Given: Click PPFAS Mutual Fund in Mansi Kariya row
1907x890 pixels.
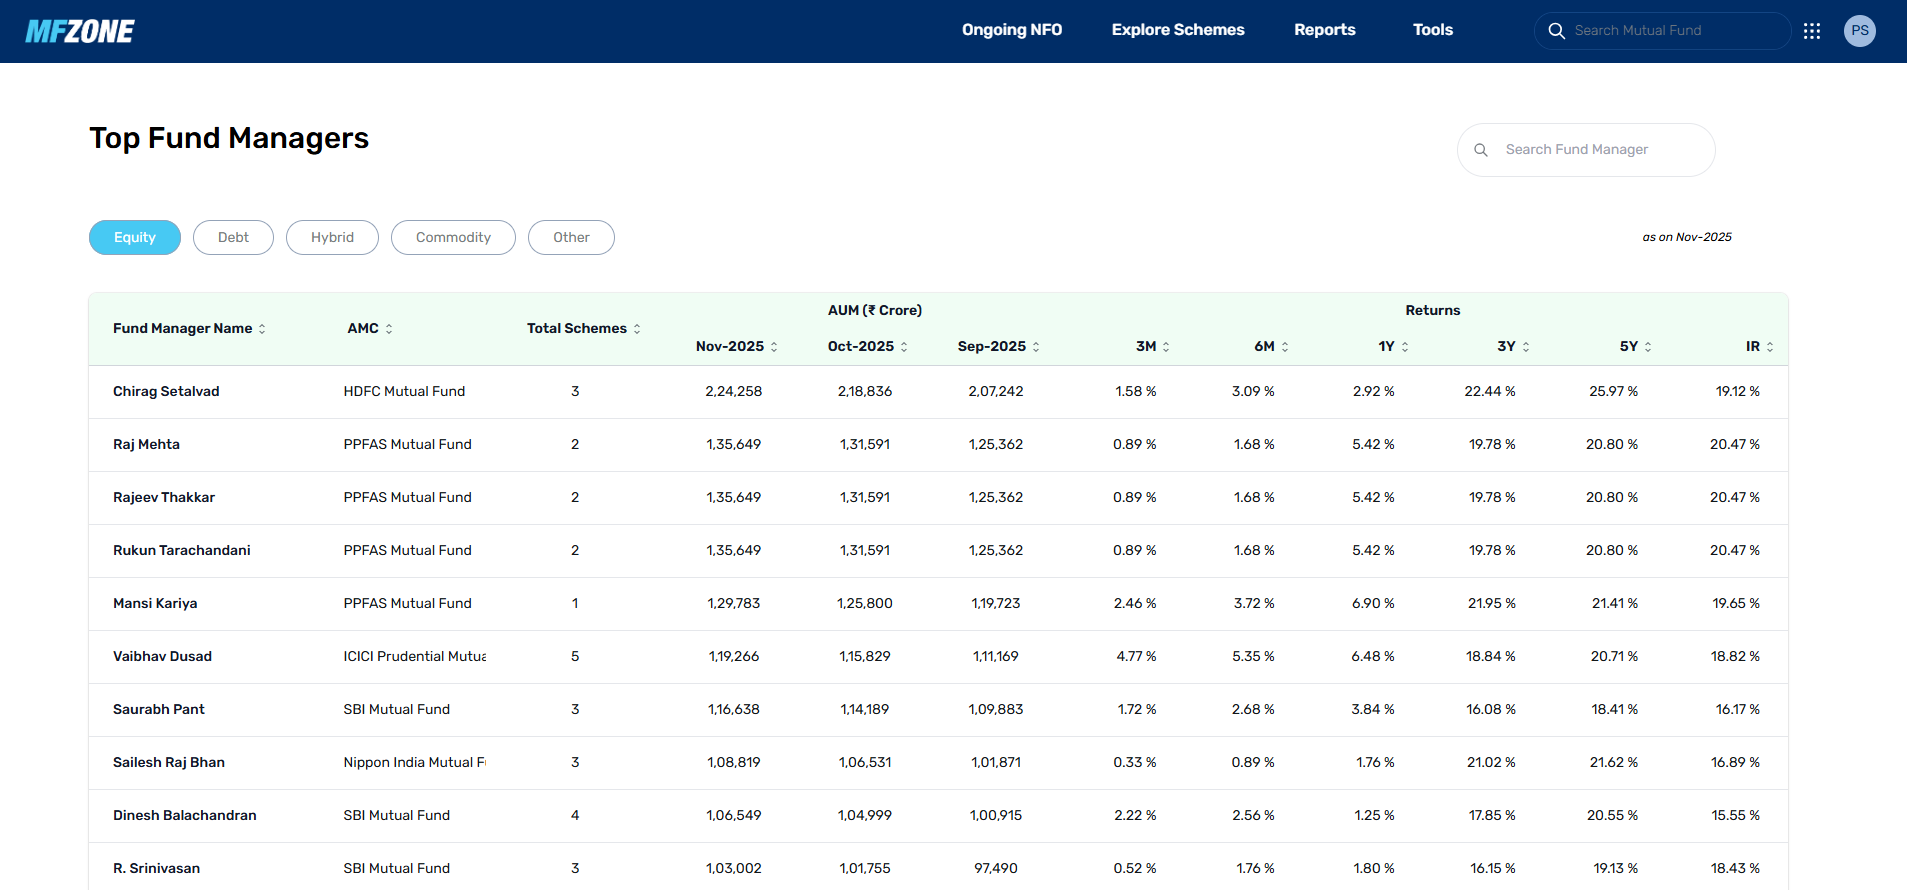Looking at the screenshot, I should click(x=407, y=604).
